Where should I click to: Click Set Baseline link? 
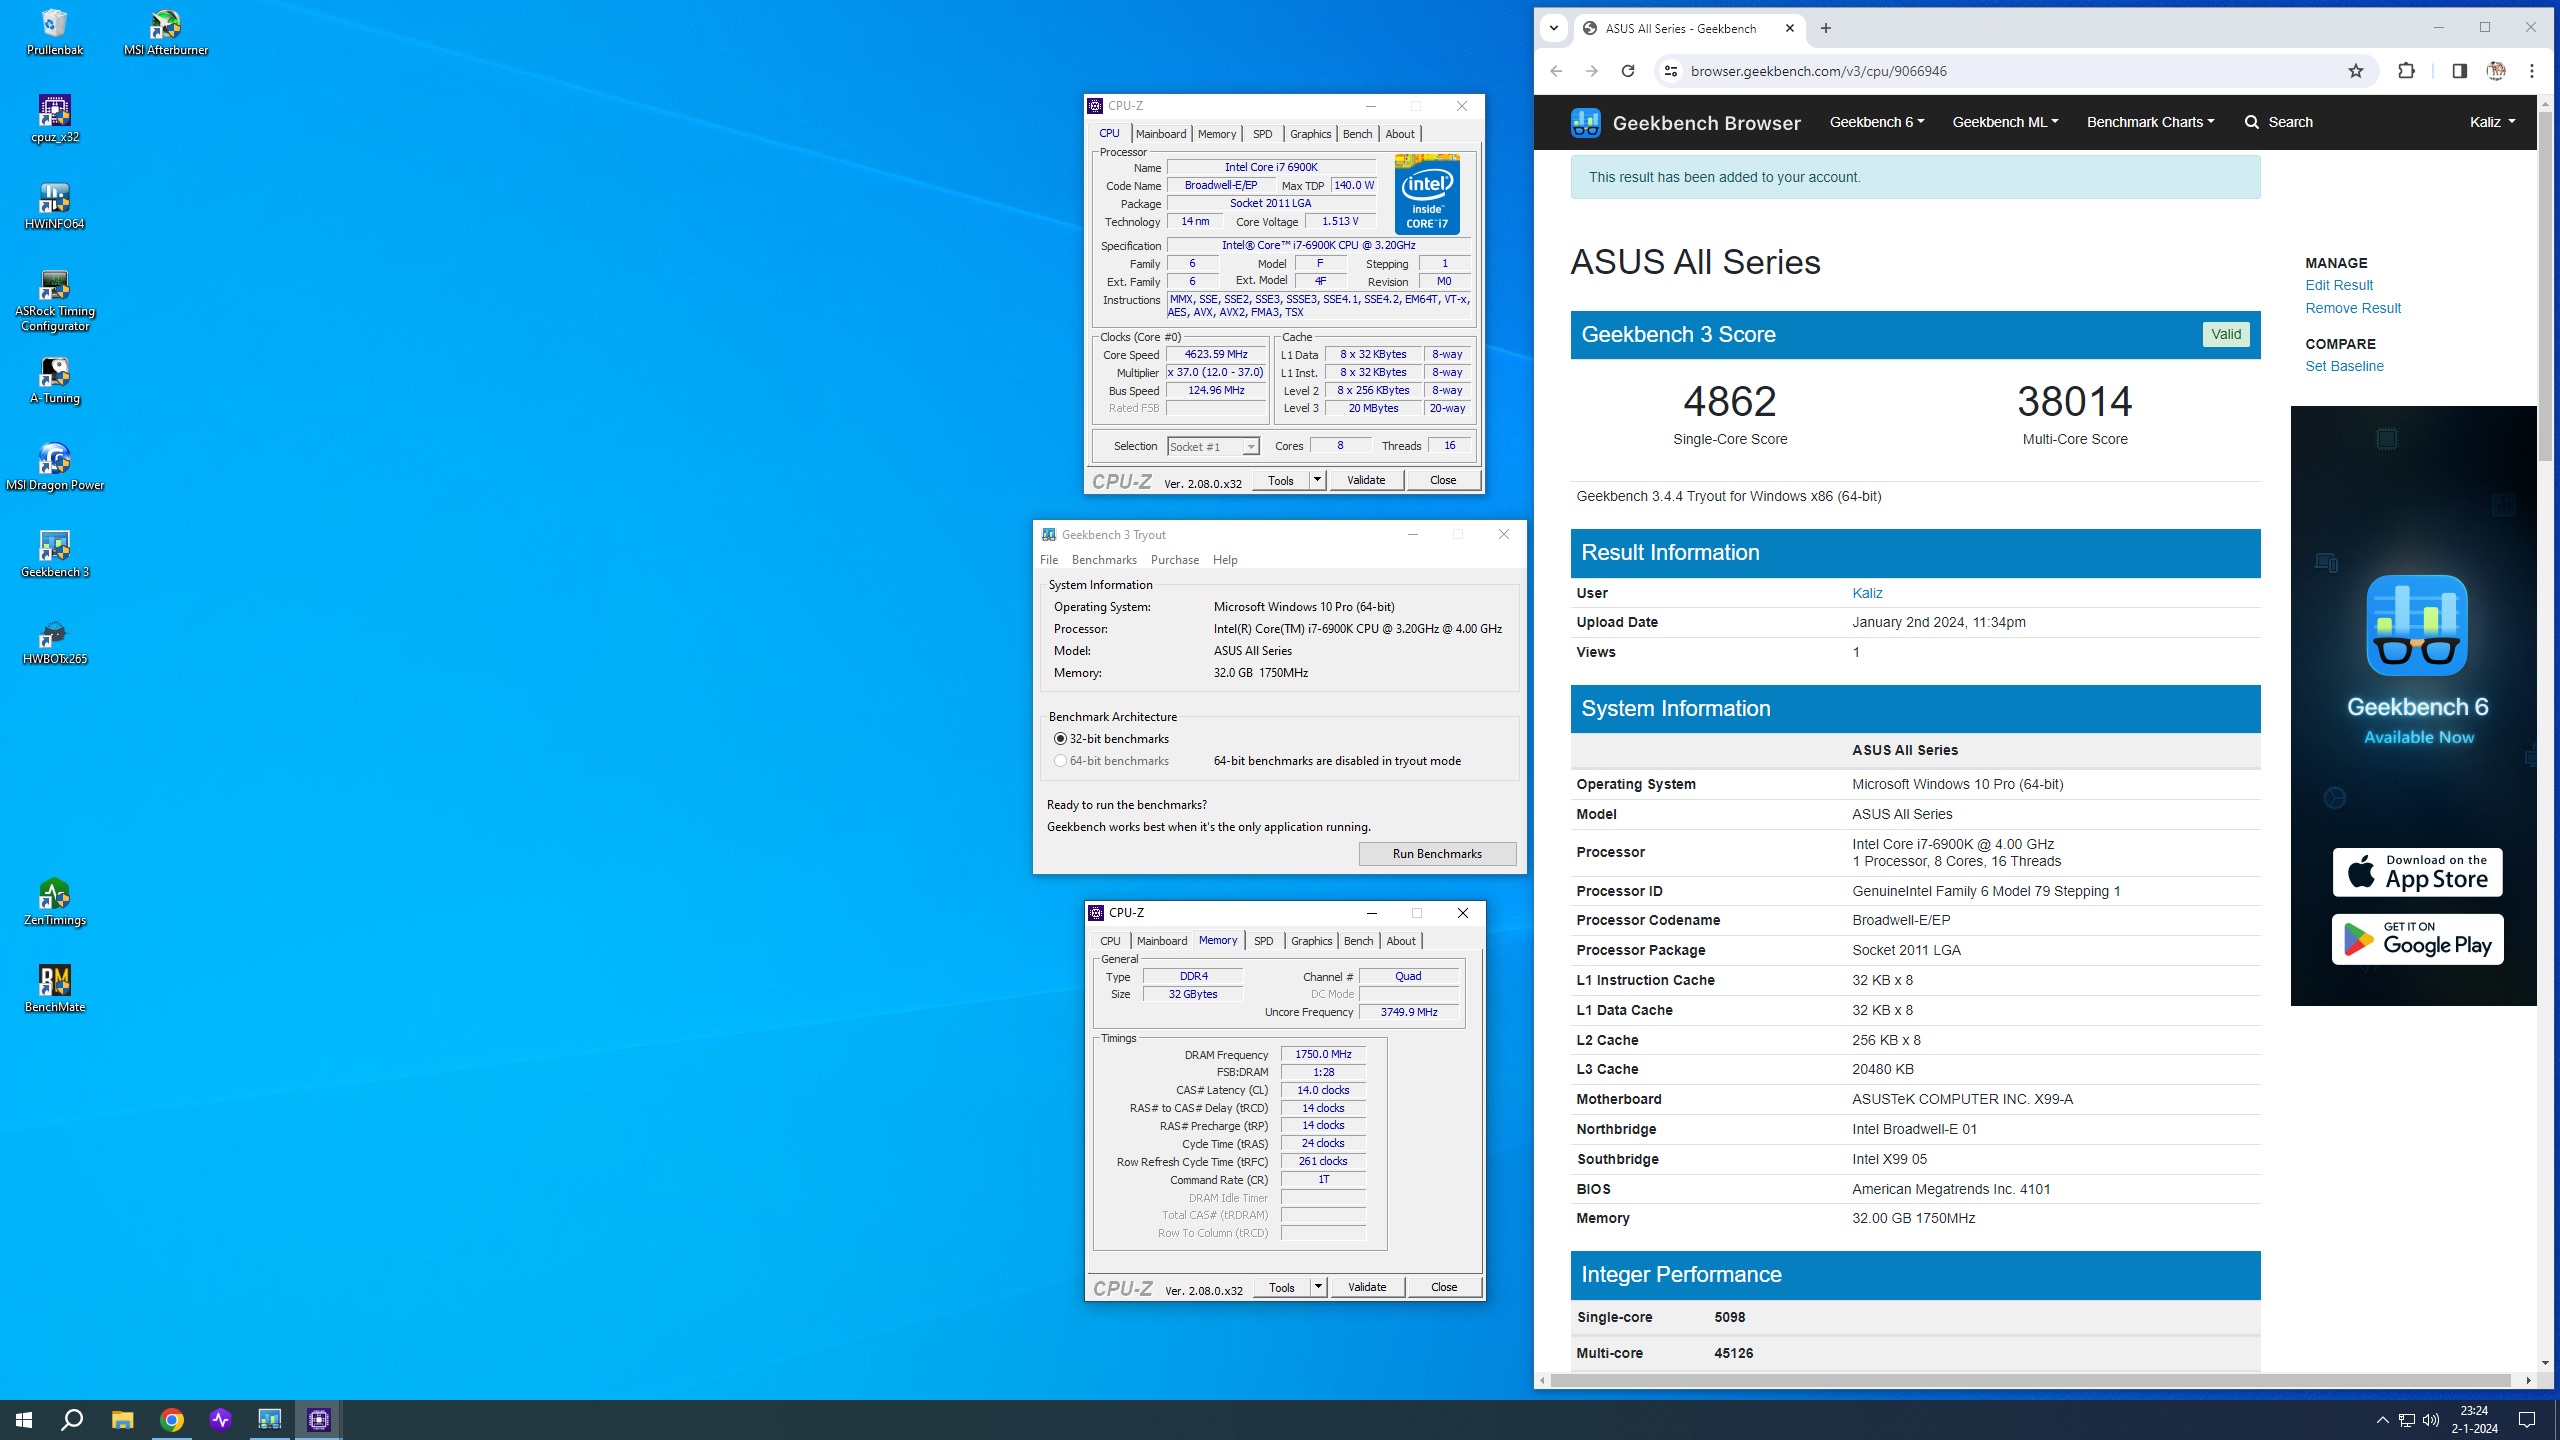(x=2344, y=366)
